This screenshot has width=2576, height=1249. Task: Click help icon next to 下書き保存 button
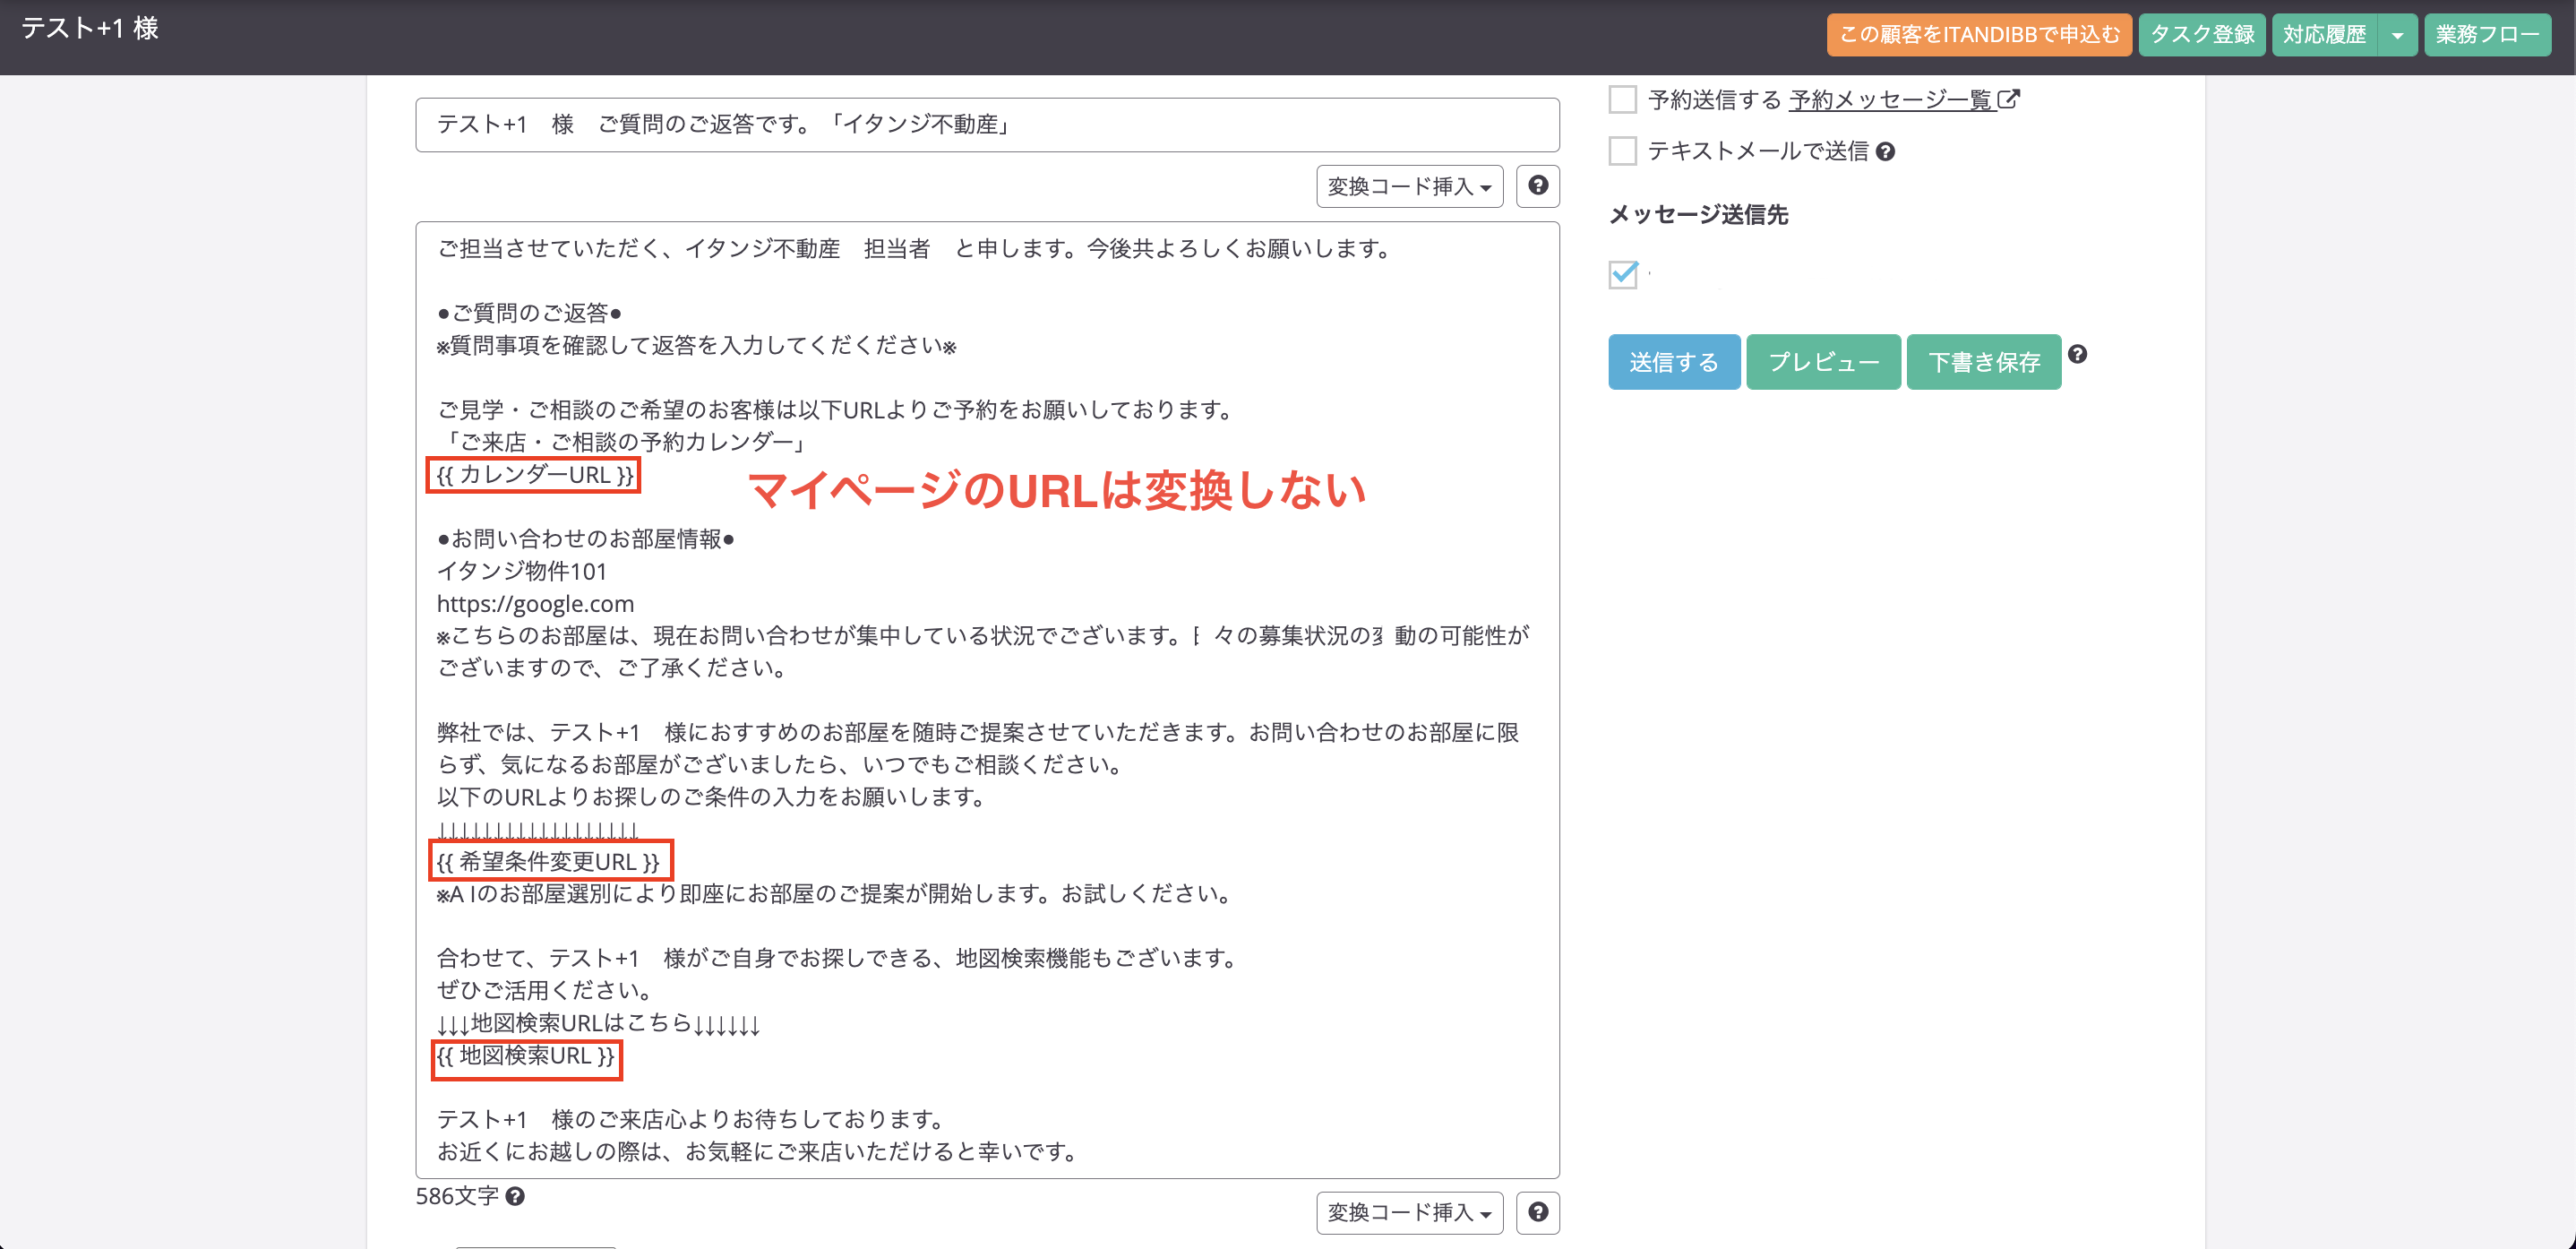2077,354
